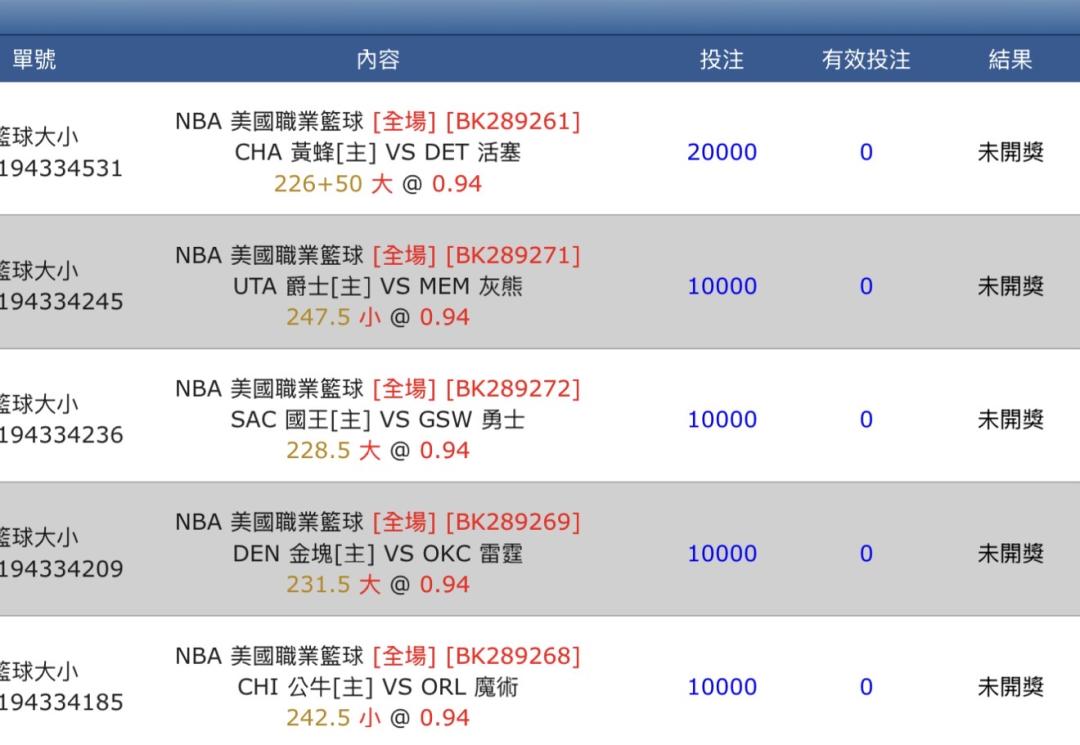Select order number 194334236
1080x745 pixels.
pos(60,435)
